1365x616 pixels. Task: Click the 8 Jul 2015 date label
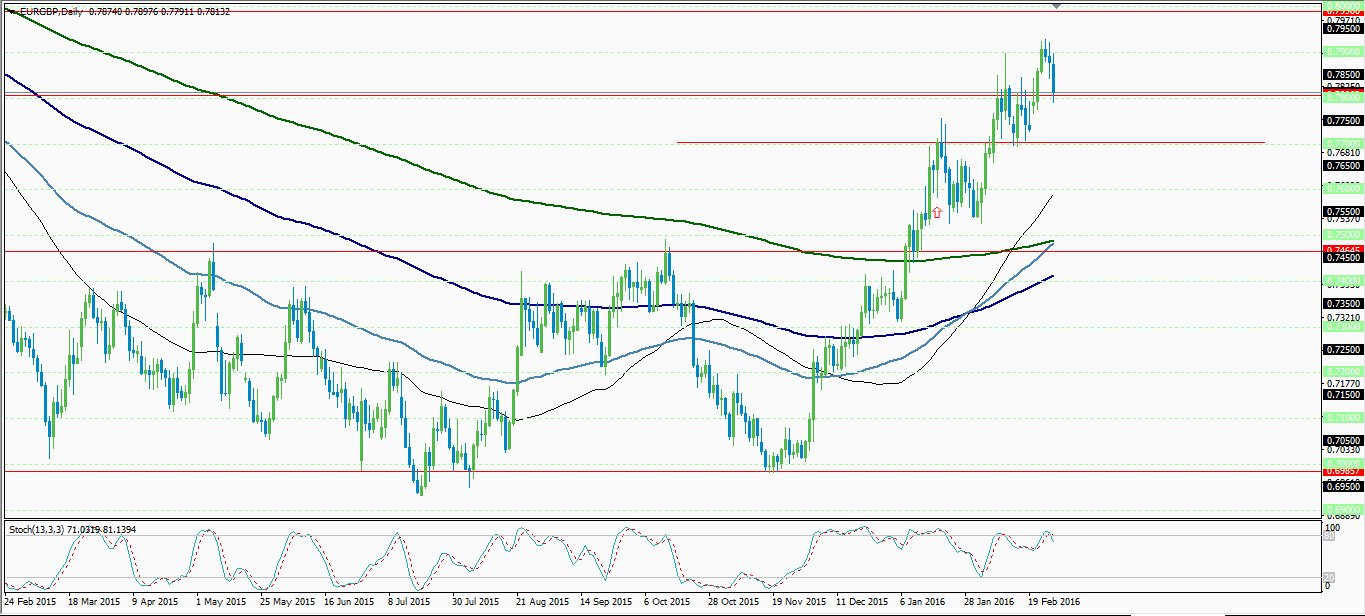(x=410, y=603)
